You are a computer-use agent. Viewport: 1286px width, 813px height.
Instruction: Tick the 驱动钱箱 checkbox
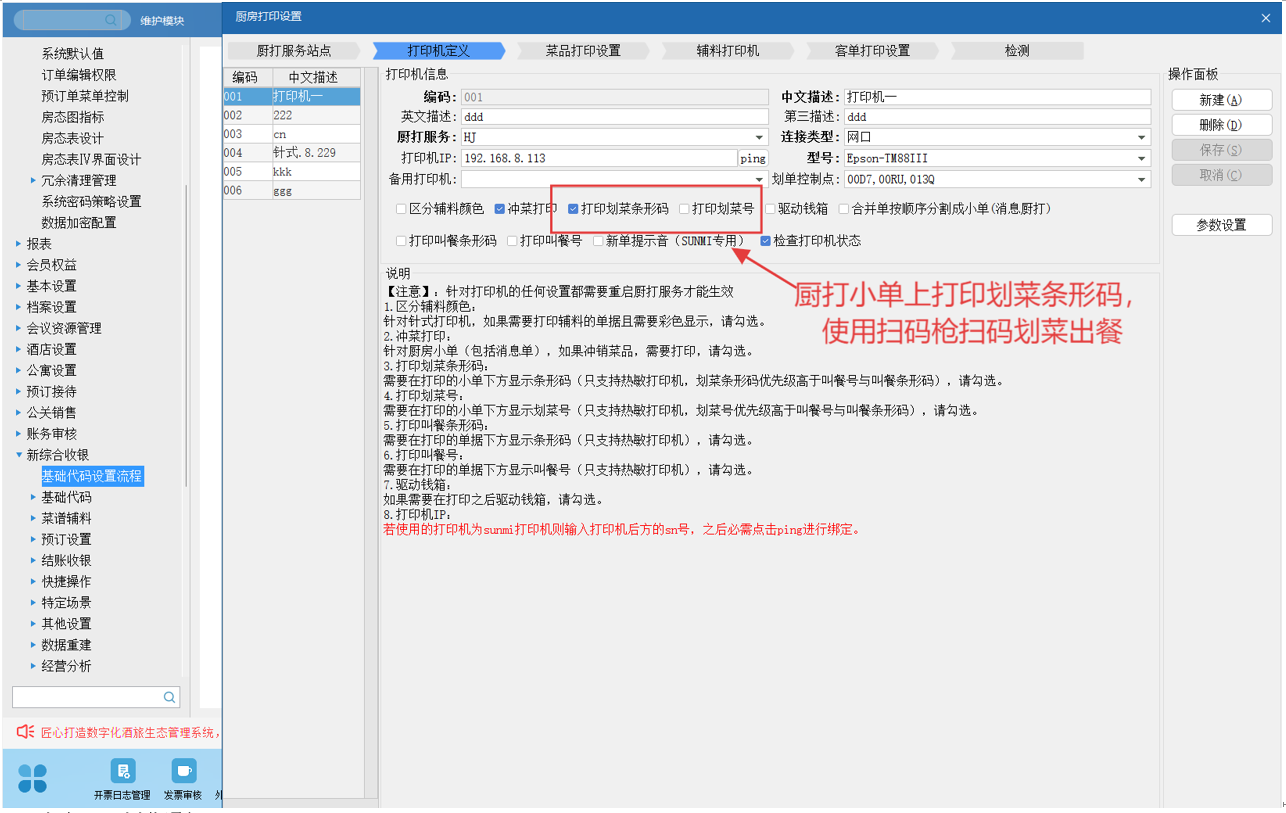(771, 209)
